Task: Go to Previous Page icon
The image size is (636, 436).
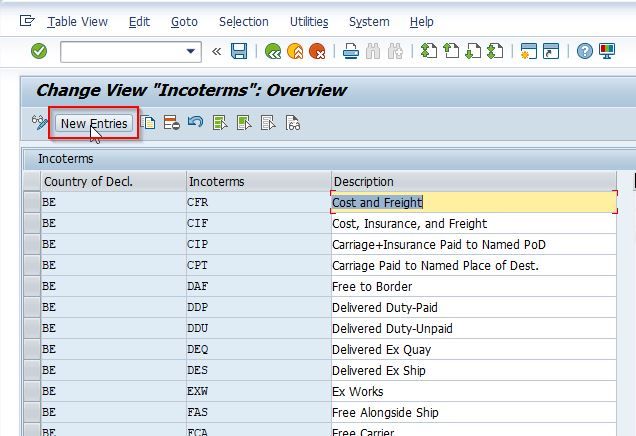Action: coord(451,51)
